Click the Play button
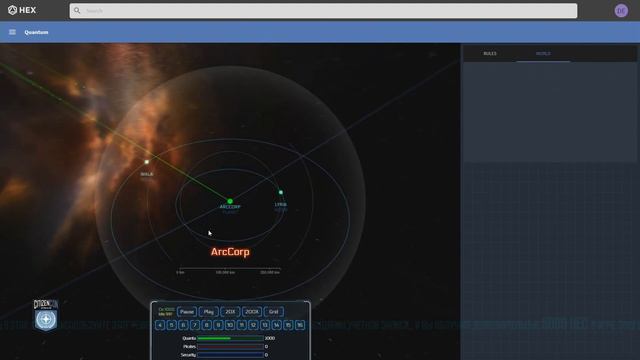The width and height of the screenshot is (640, 360). tap(209, 312)
